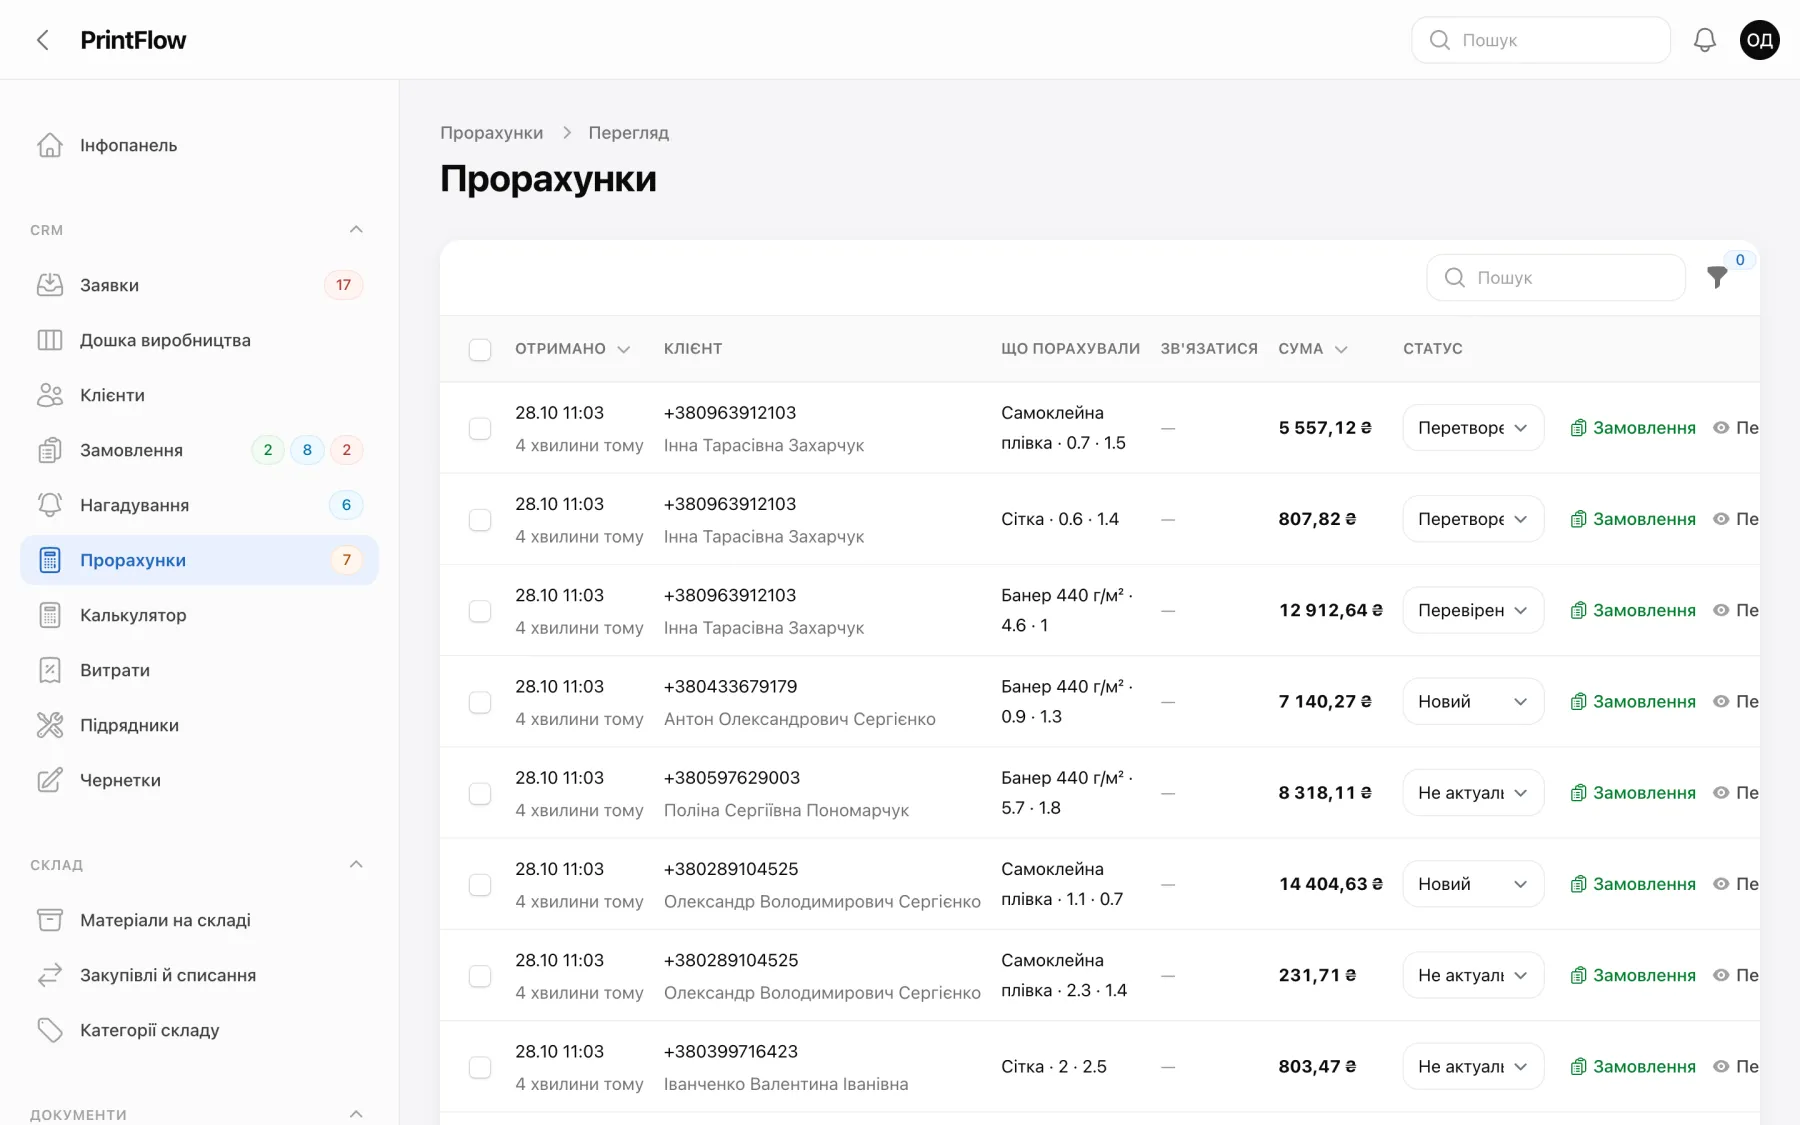Collapse the СКЛАД sidebar section

[356, 865]
